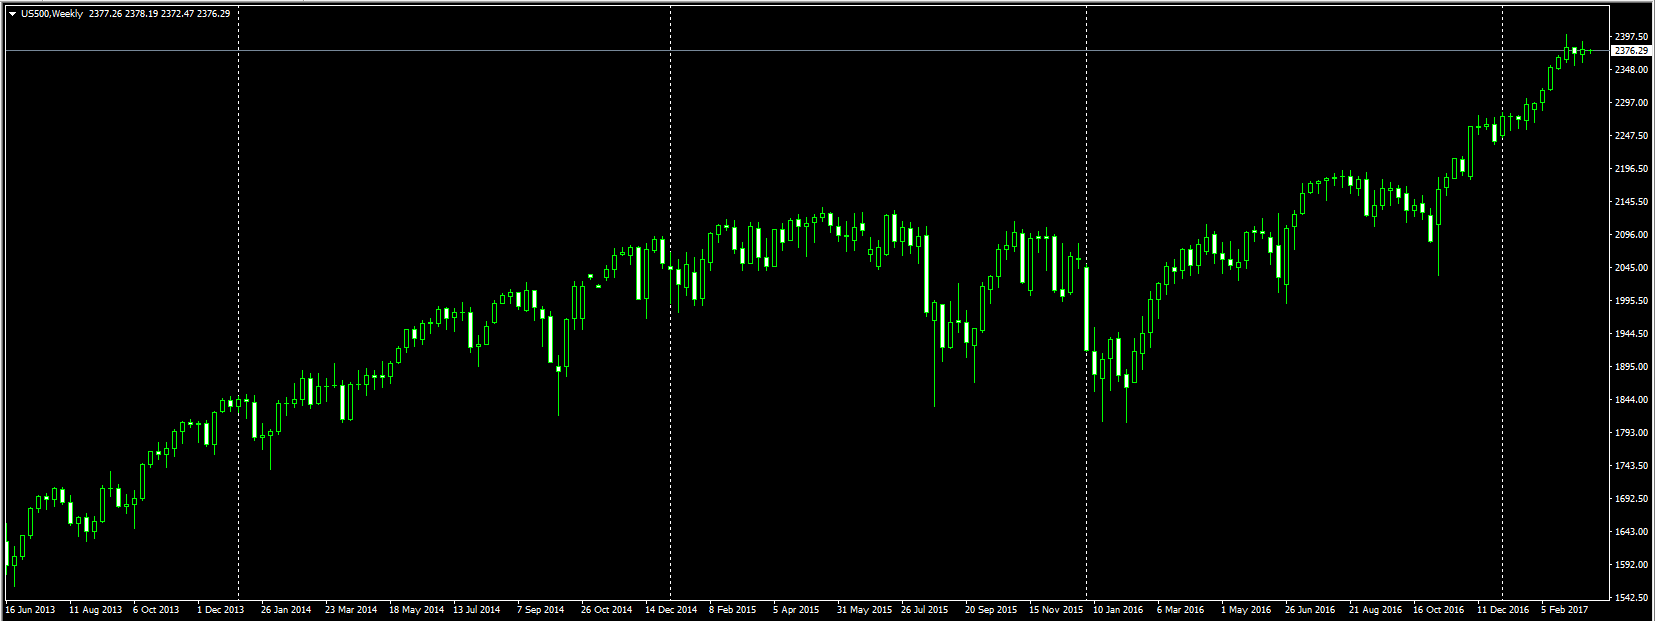1655x621 pixels.
Task: Select the 5 Feb 2017 date label
Action: click(1564, 609)
